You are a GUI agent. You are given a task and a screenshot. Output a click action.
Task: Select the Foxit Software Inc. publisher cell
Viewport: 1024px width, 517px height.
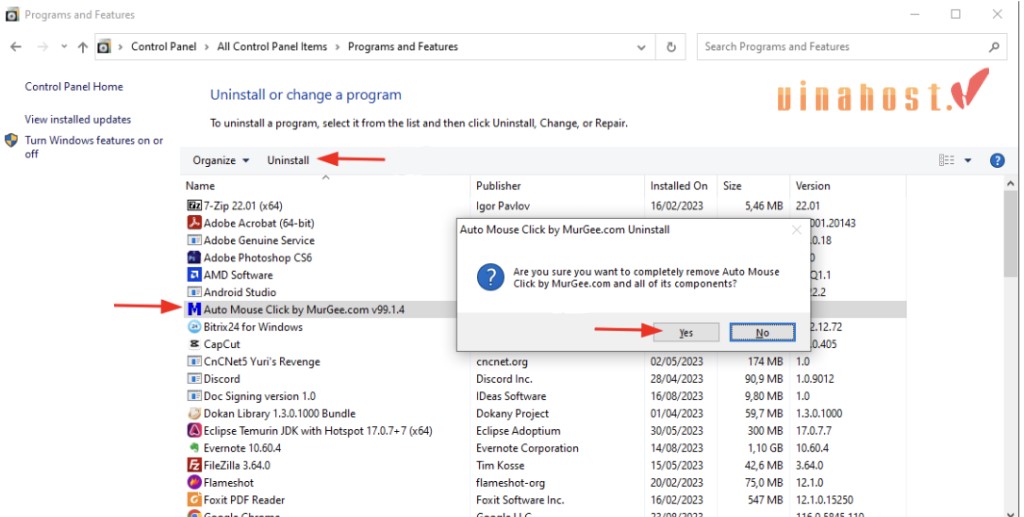click(x=520, y=499)
